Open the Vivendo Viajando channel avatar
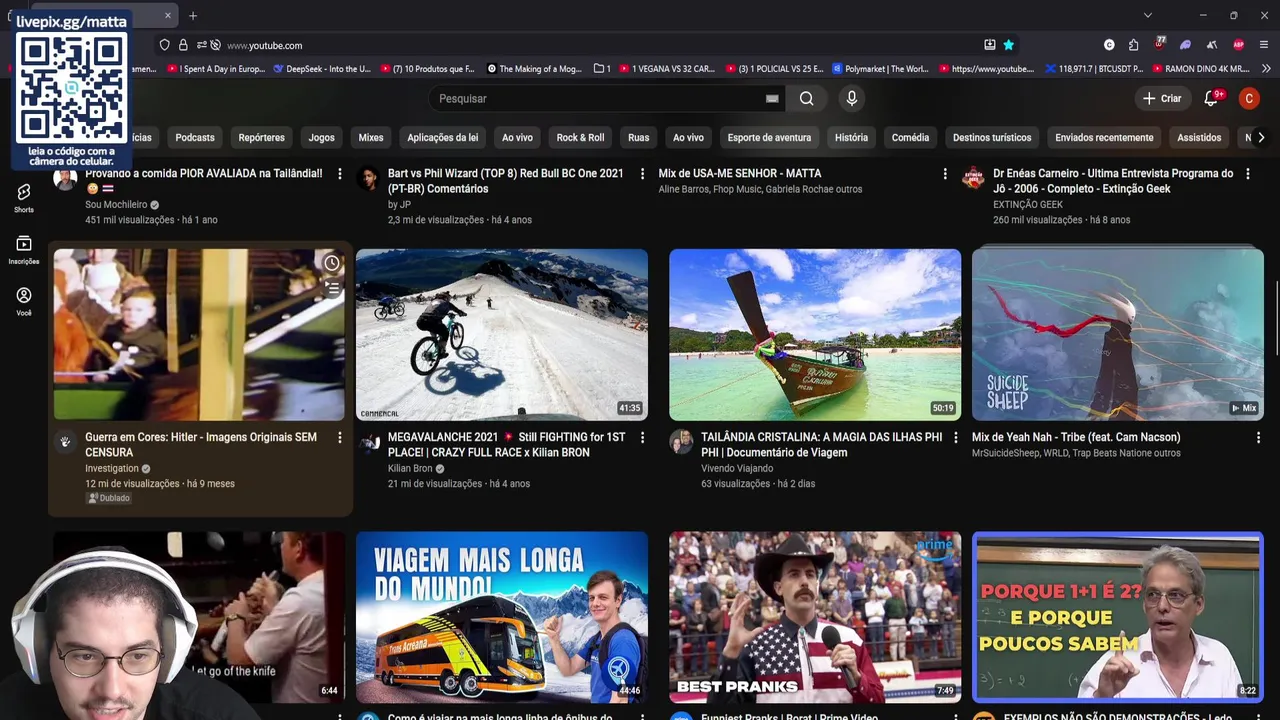 [x=682, y=443]
